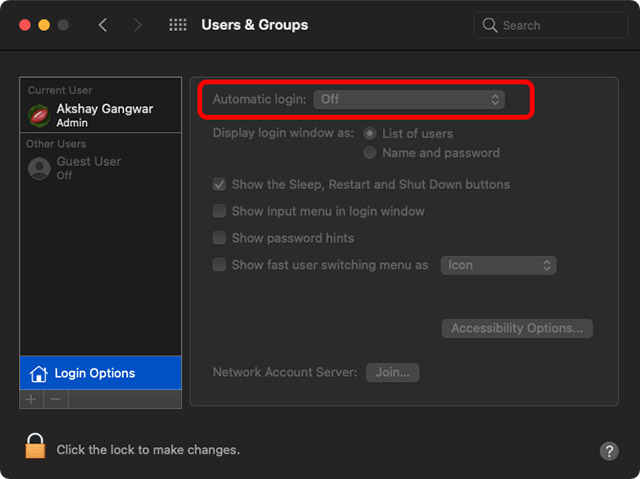Viewport: 640px width, 479px height.
Task: Go forward with the right chevron
Action: click(138, 25)
